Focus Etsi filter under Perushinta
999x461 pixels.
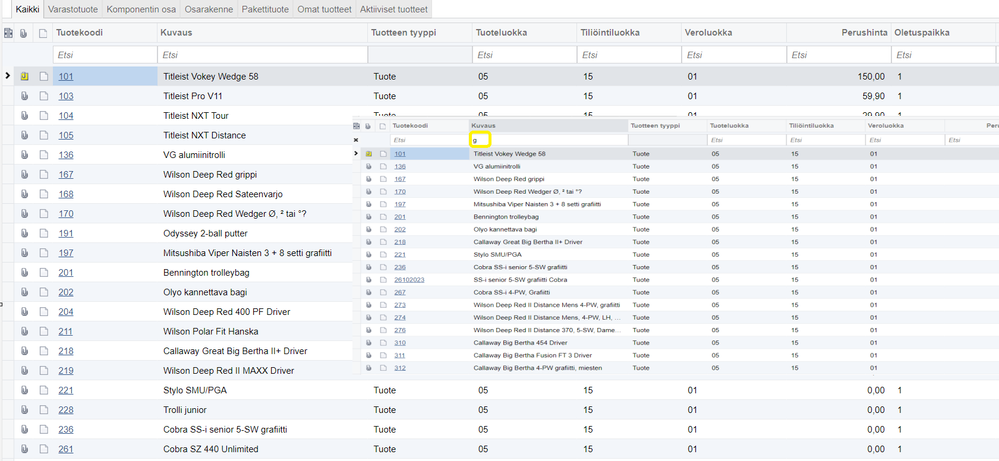(838, 55)
